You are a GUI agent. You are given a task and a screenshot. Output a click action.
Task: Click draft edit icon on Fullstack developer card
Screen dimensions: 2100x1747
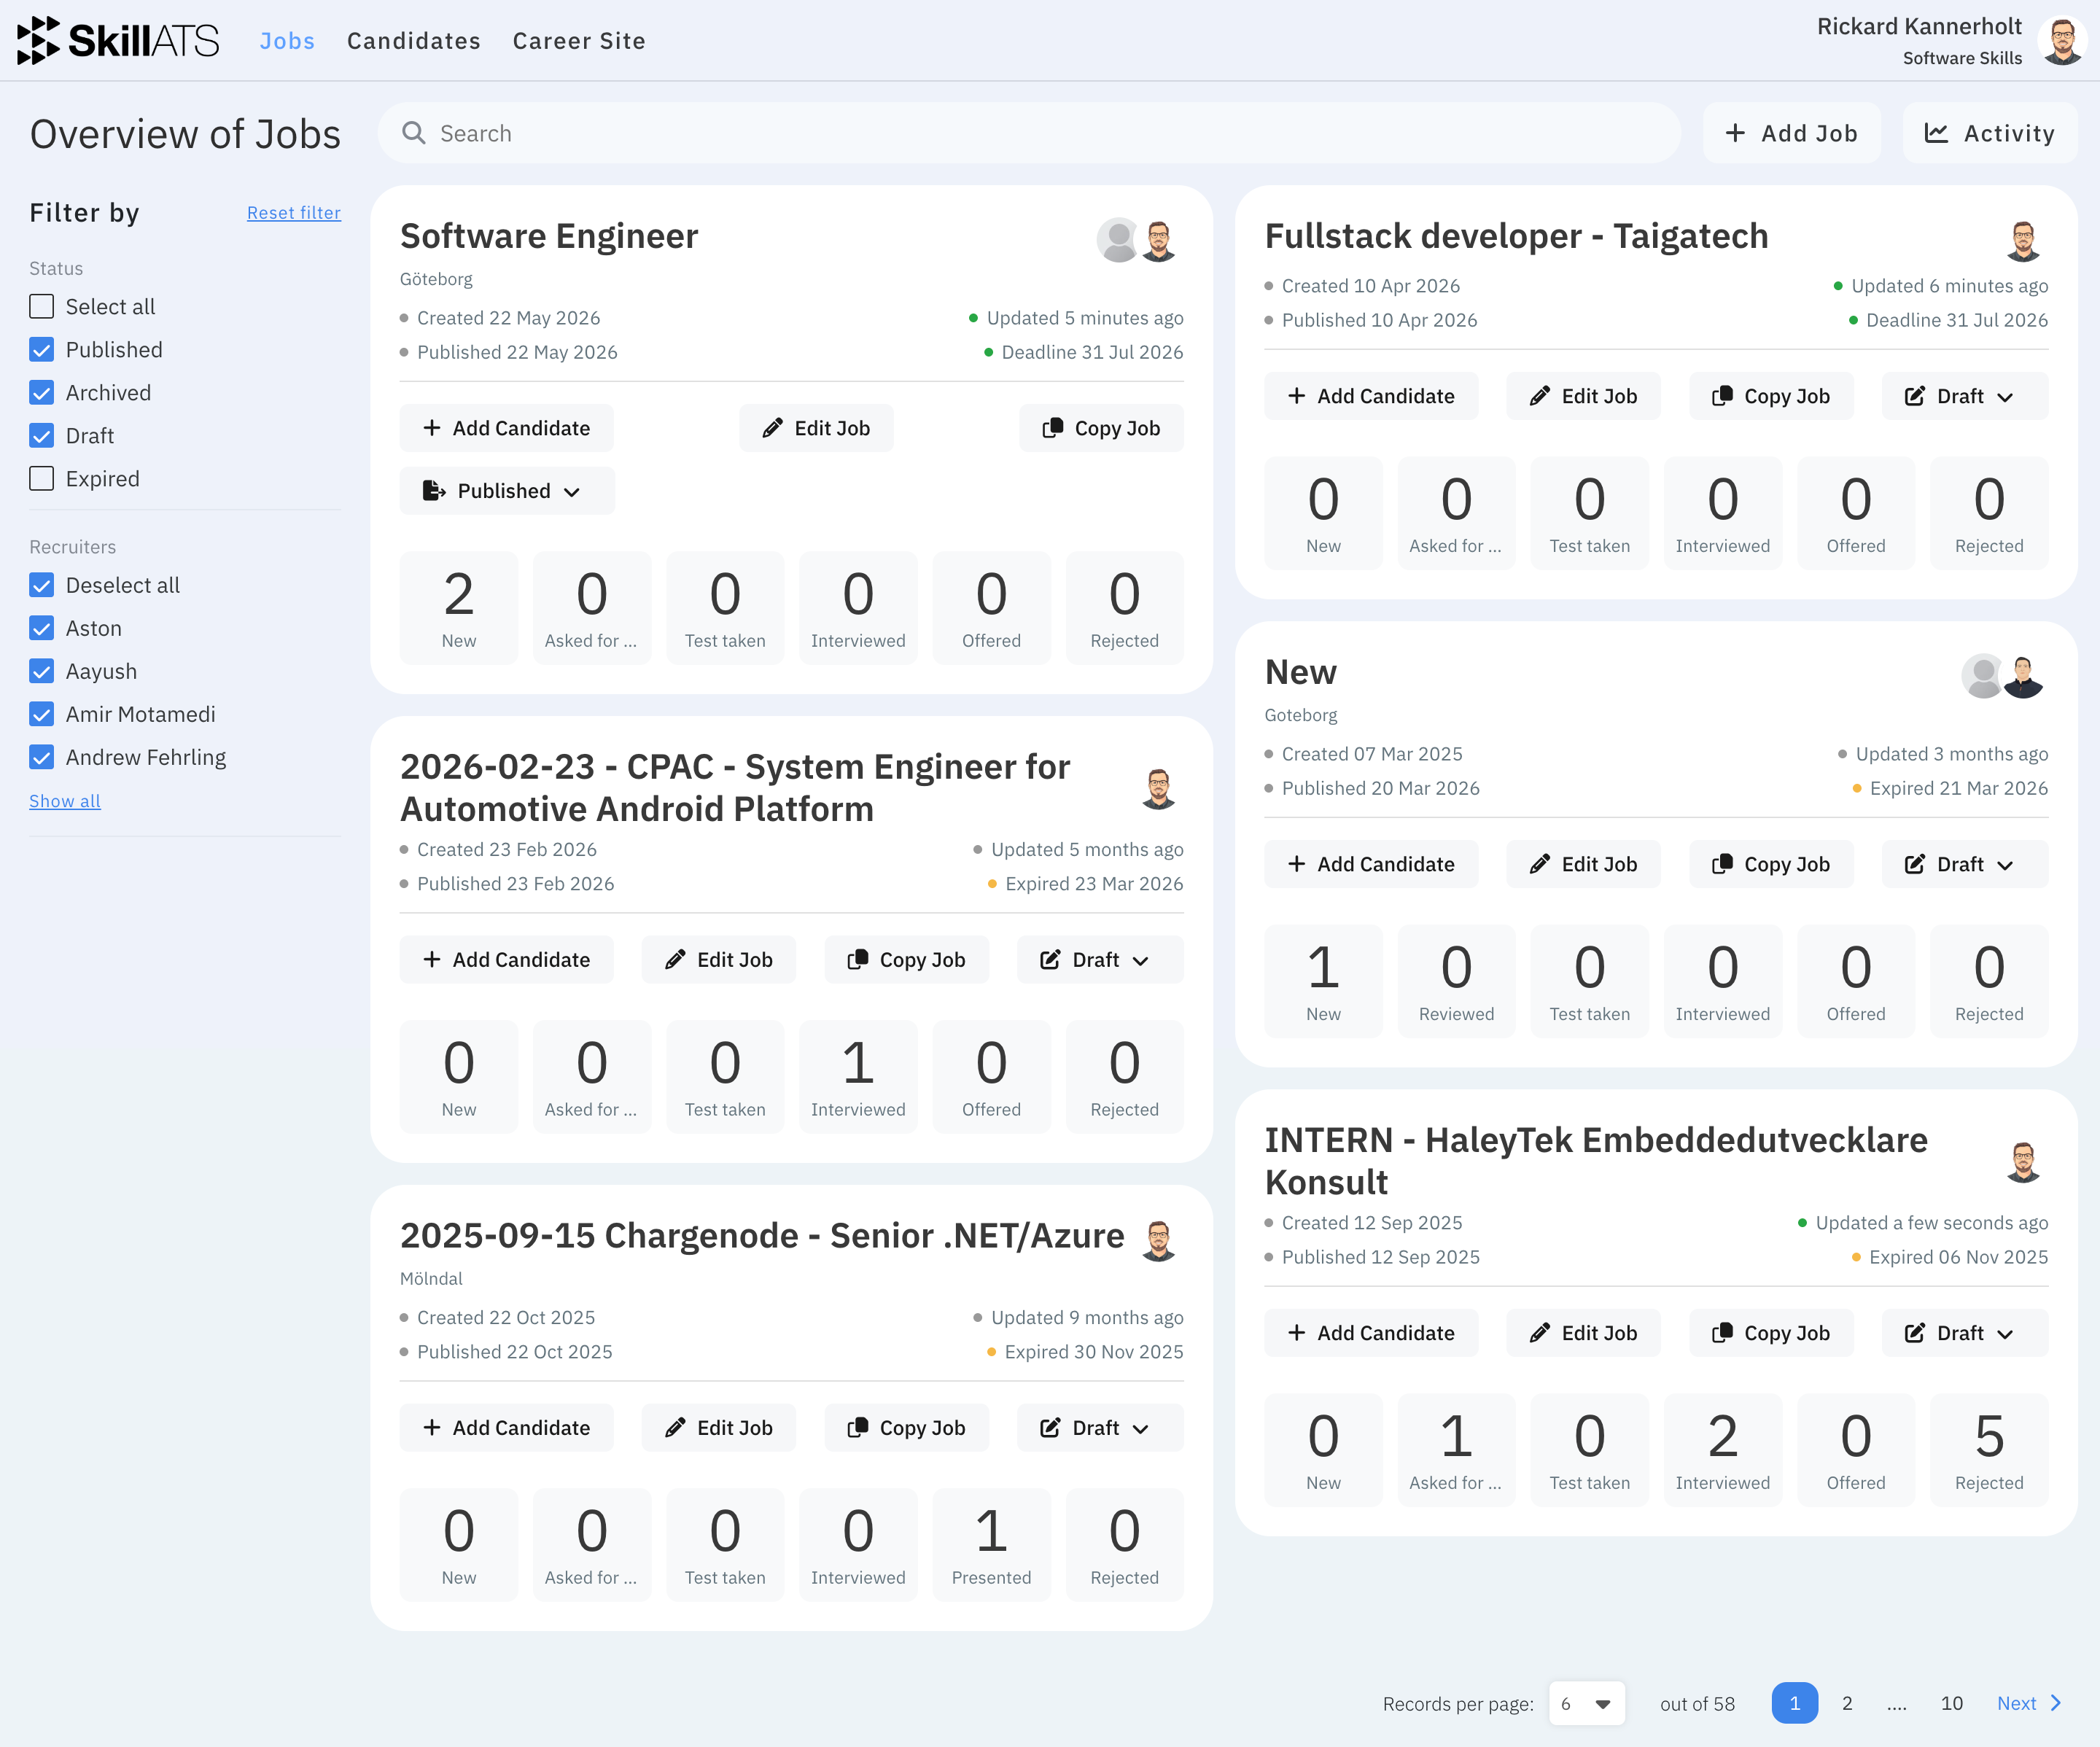[x=1915, y=396]
